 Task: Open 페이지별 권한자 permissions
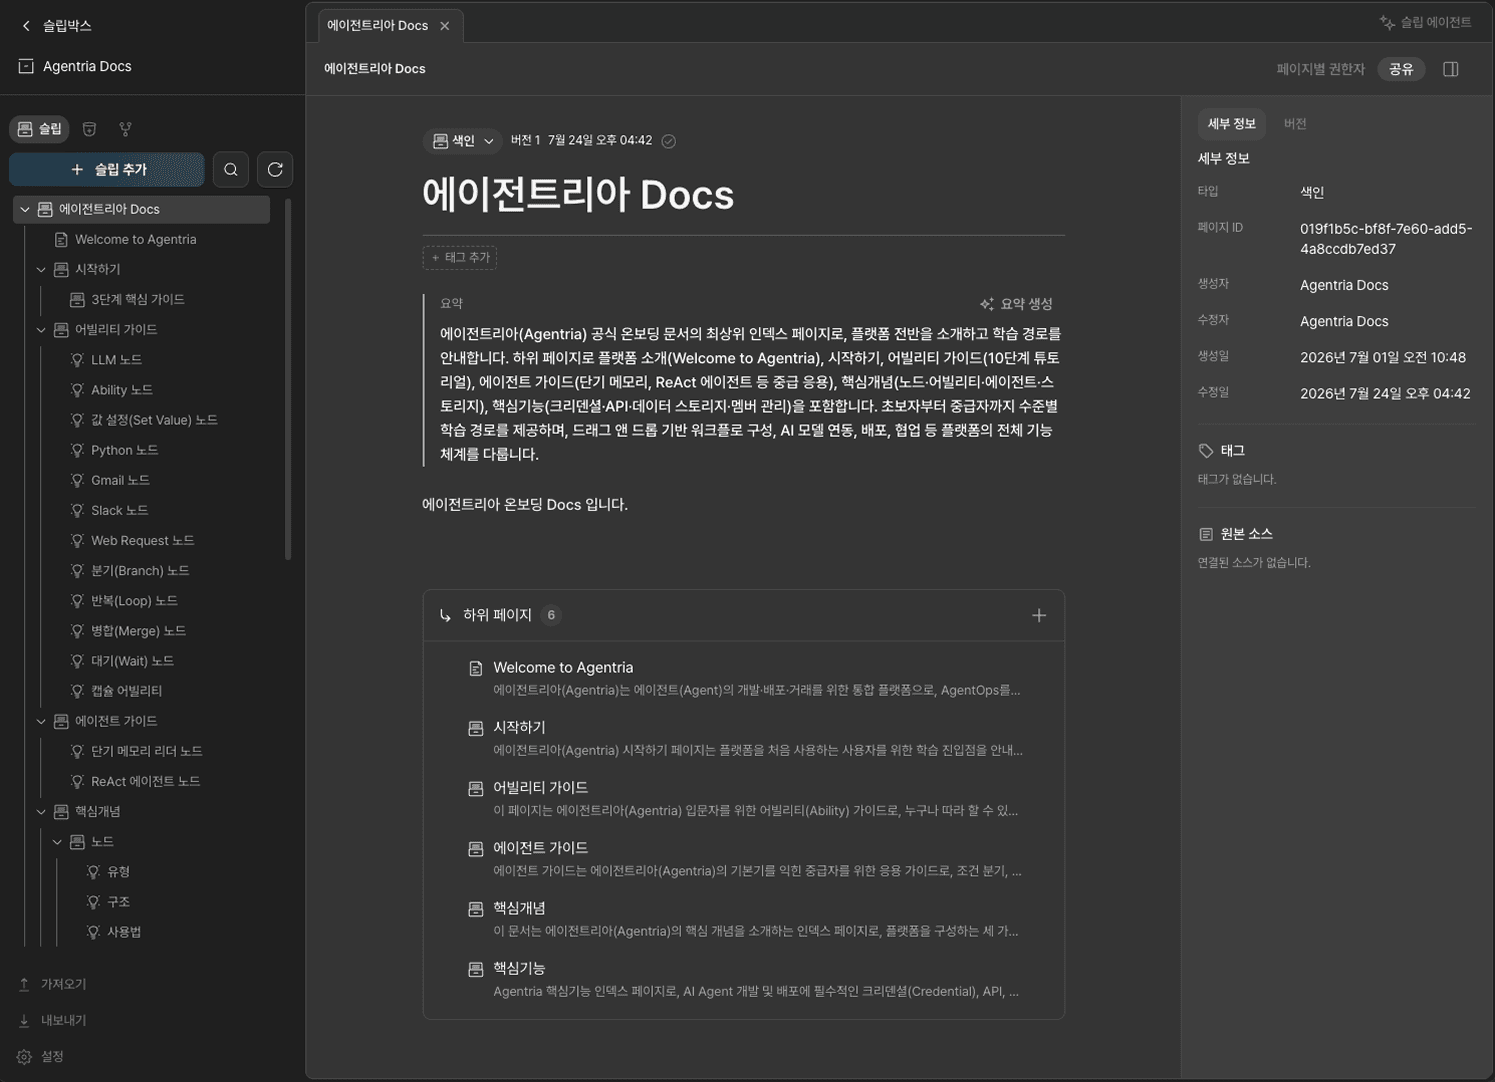1320,69
